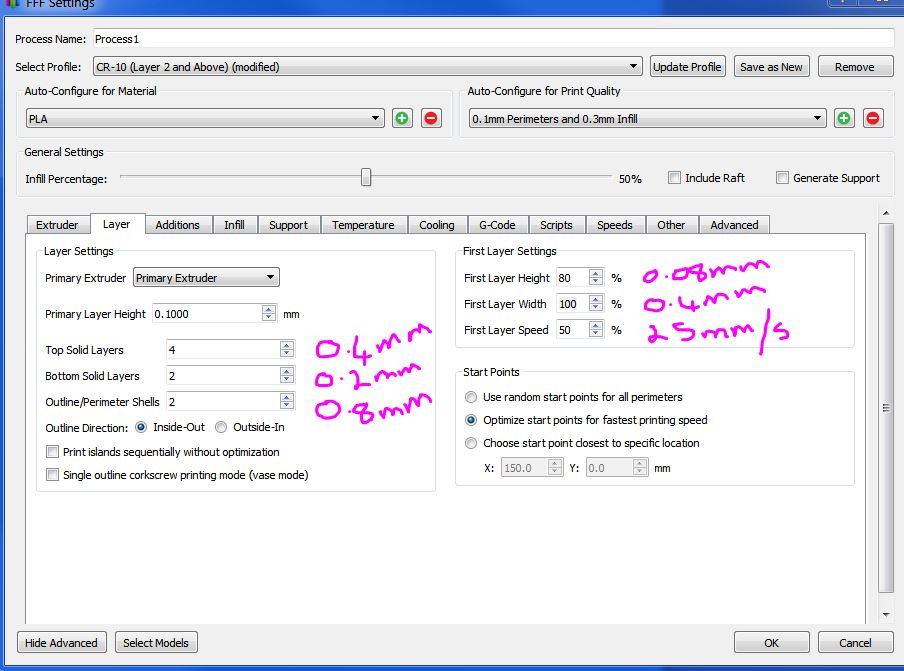Increase Primary Layer Height with up arrow
The image size is (904, 671).
pos(269,310)
